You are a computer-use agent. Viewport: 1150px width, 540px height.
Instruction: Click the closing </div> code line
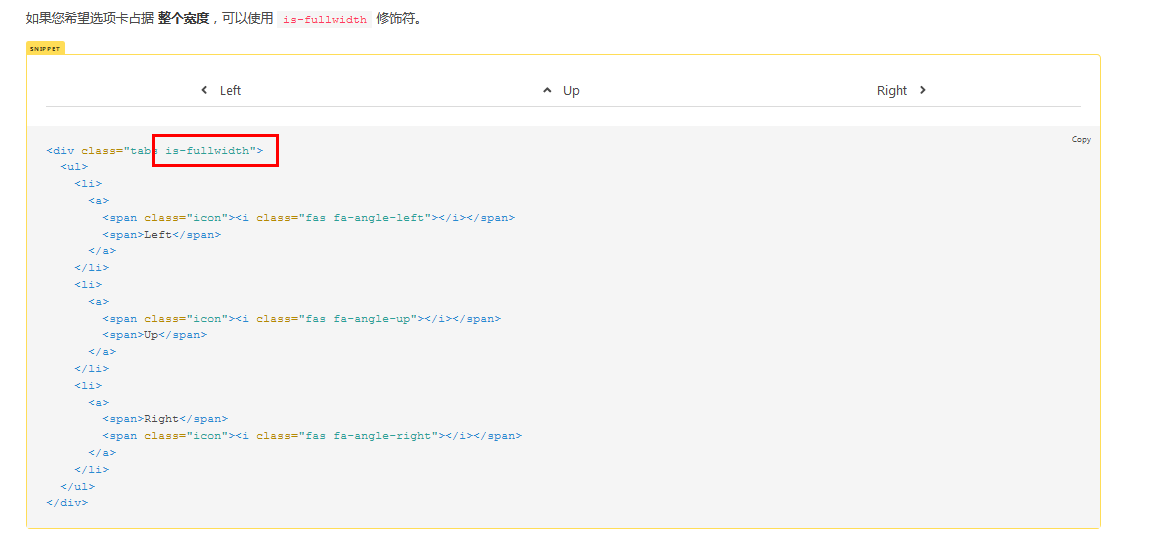pyautogui.click(x=67, y=503)
